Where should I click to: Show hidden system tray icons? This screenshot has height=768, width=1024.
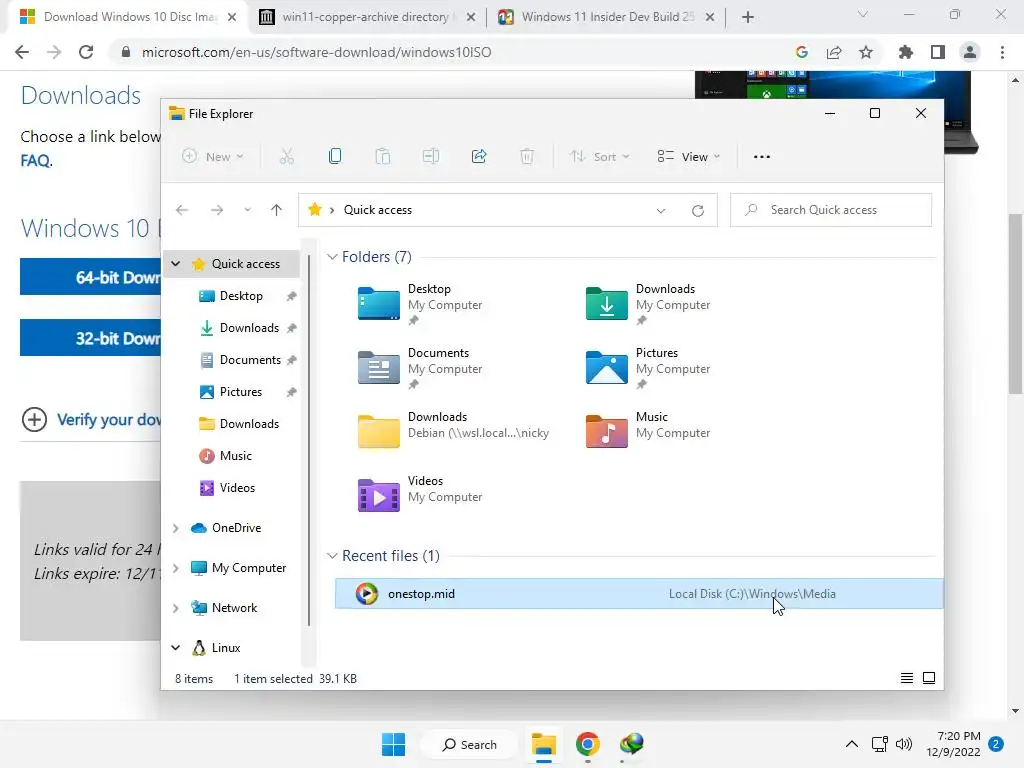pyautogui.click(x=852, y=744)
